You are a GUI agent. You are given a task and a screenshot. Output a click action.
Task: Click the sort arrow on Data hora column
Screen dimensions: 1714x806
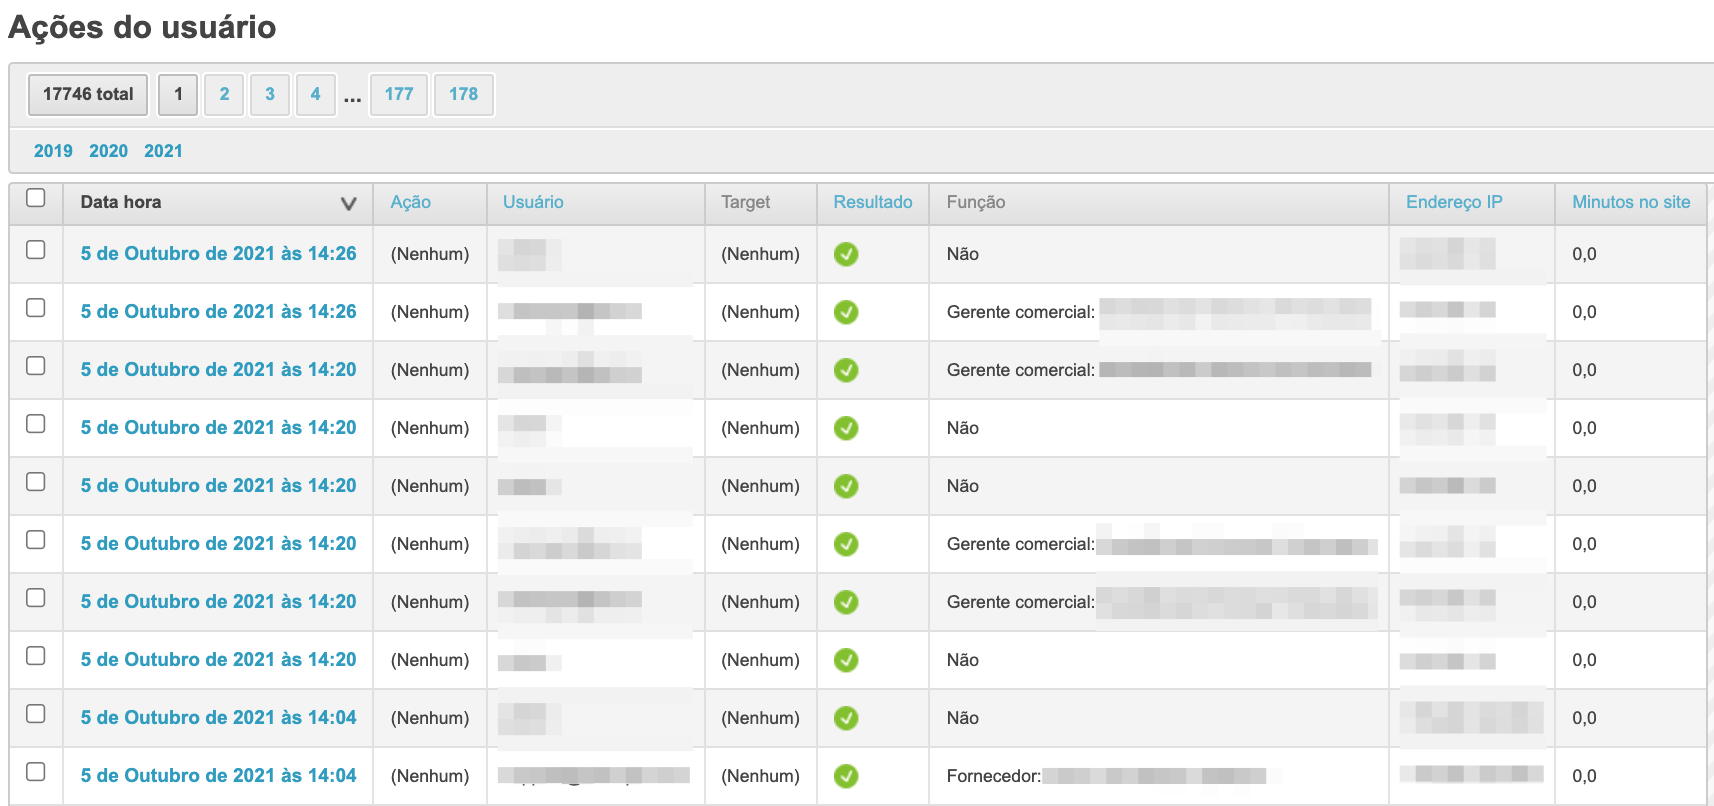coord(348,203)
